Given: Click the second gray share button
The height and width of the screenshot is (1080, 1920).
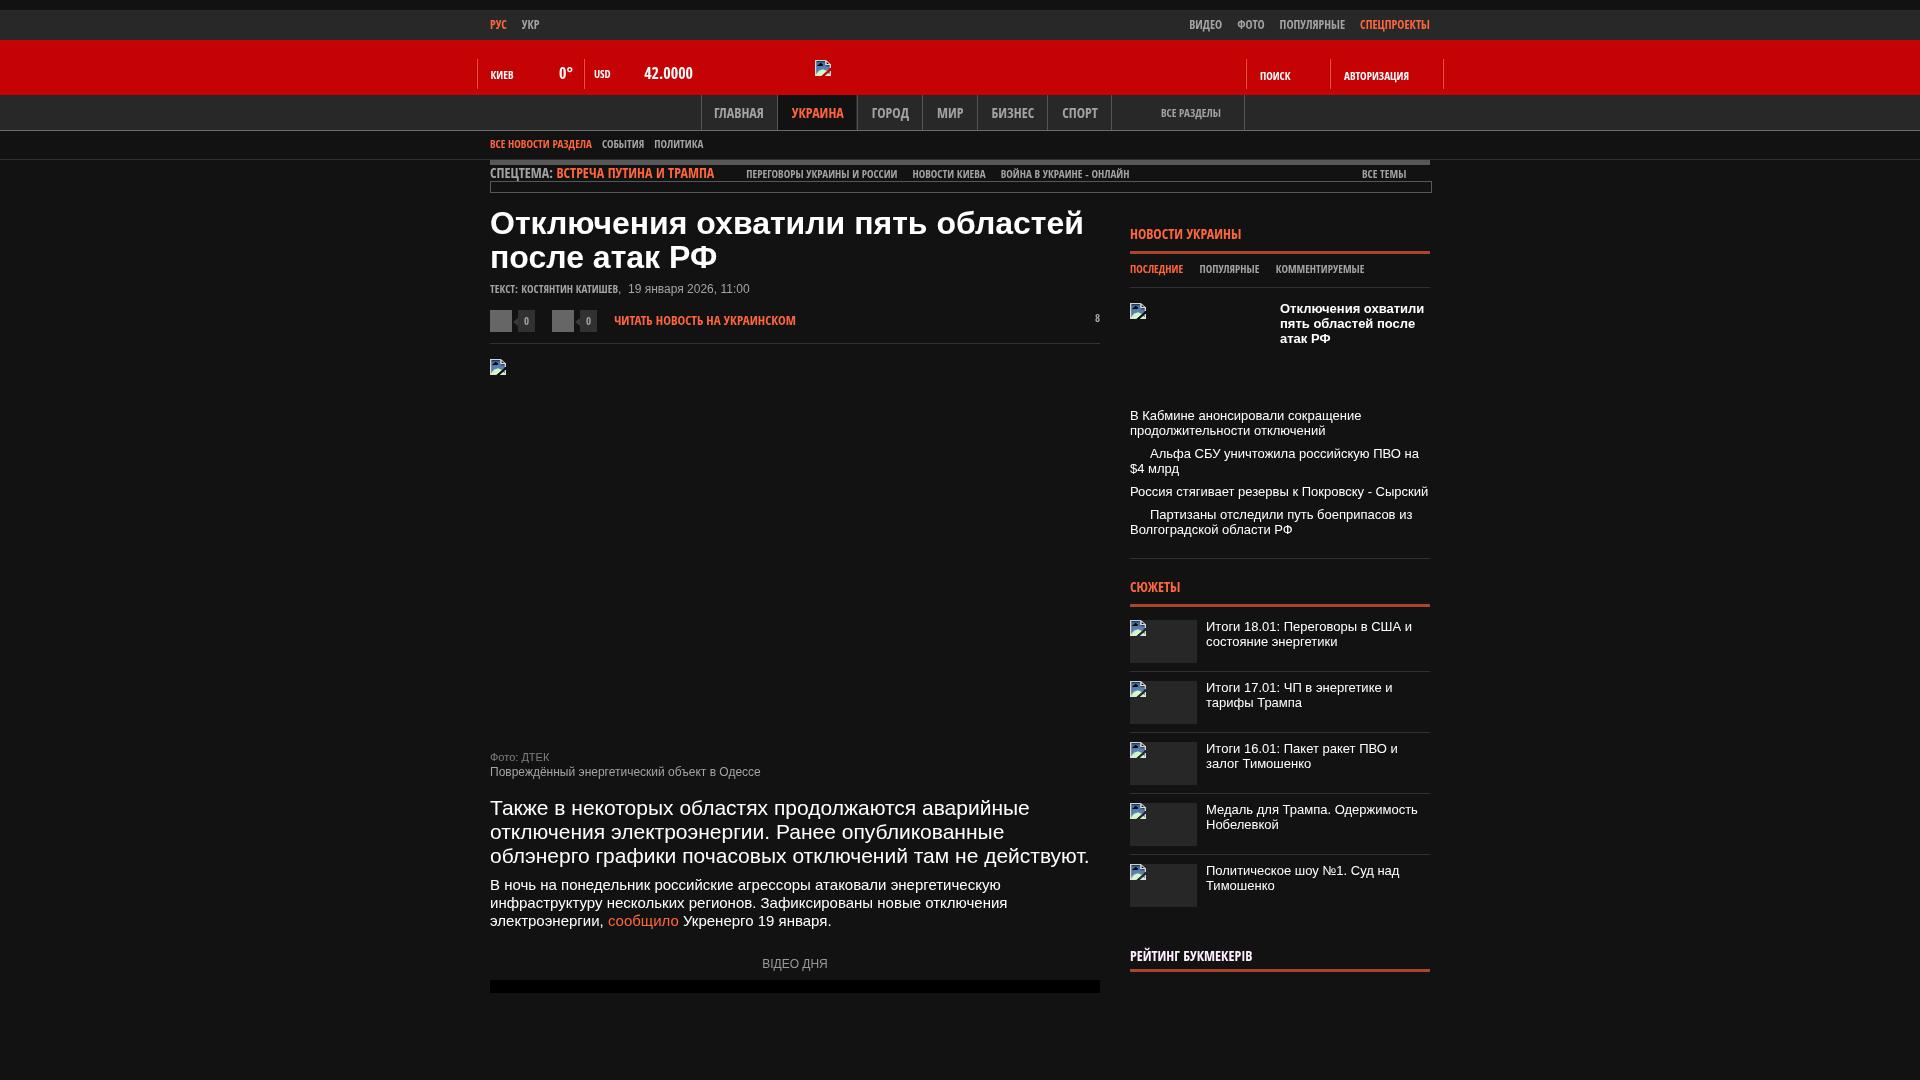Looking at the screenshot, I should point(563,321).
